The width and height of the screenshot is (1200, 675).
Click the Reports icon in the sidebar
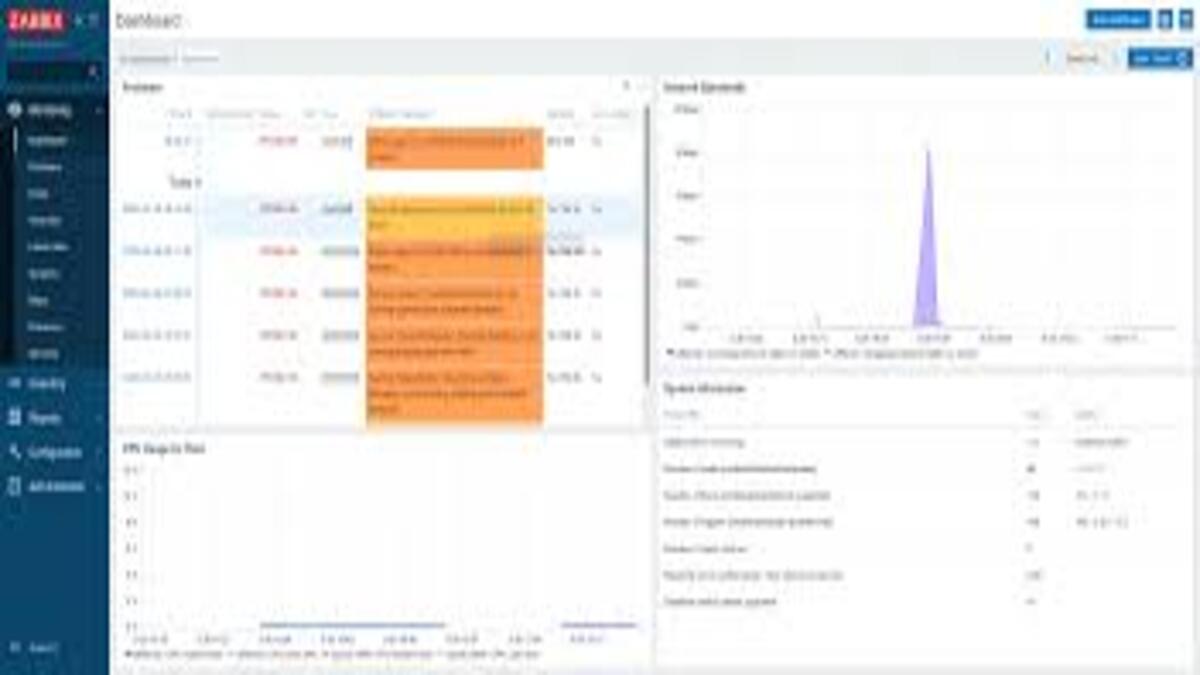(15, 418)
